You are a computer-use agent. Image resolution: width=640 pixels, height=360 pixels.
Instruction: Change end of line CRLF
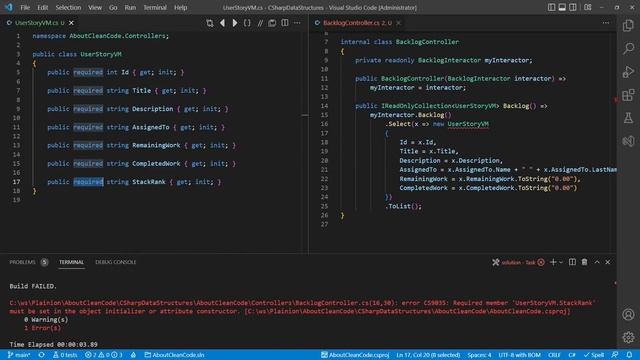click(554, 355)
